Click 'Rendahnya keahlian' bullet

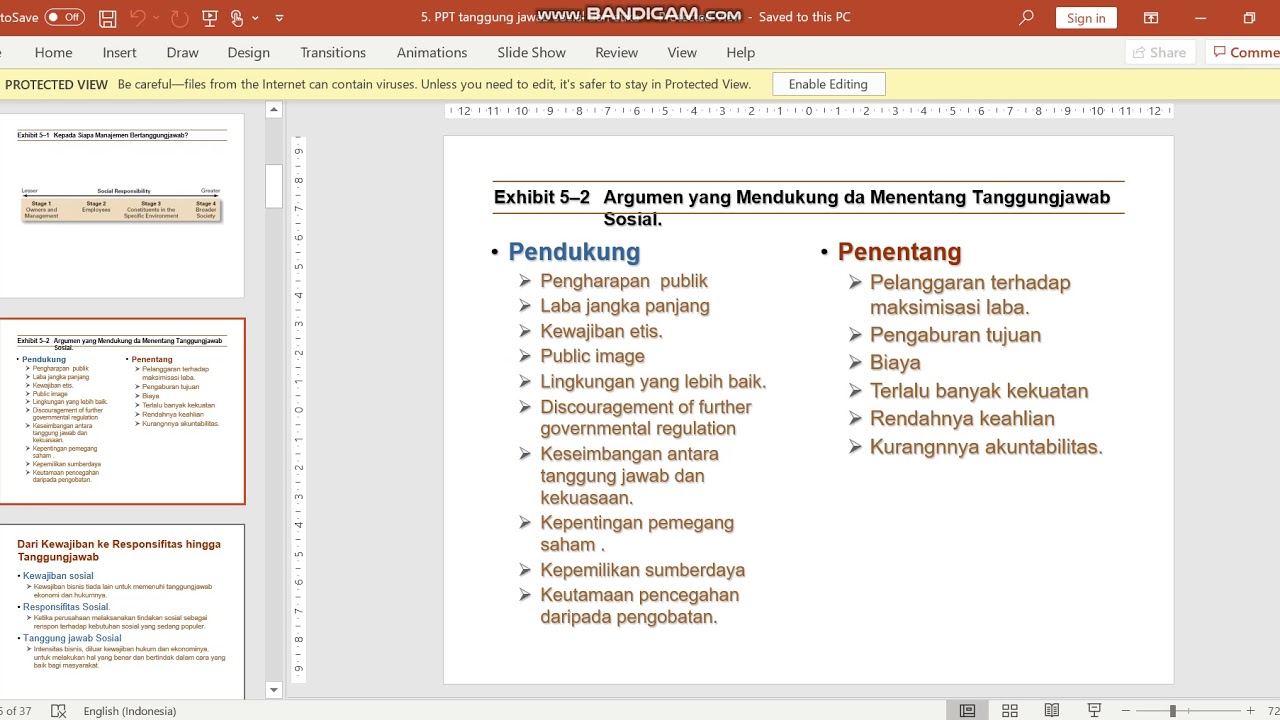[962, 419]
